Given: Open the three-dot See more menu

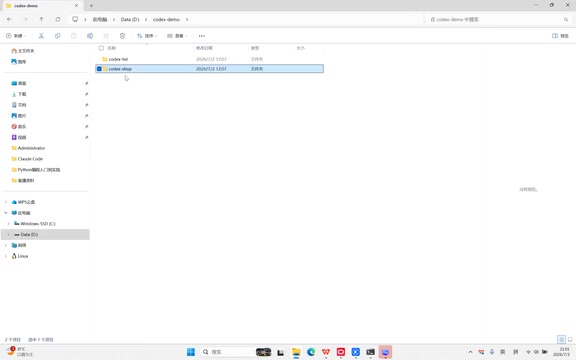Looking at the screenshot, I should pyautogui.click(x=202, y=36).
